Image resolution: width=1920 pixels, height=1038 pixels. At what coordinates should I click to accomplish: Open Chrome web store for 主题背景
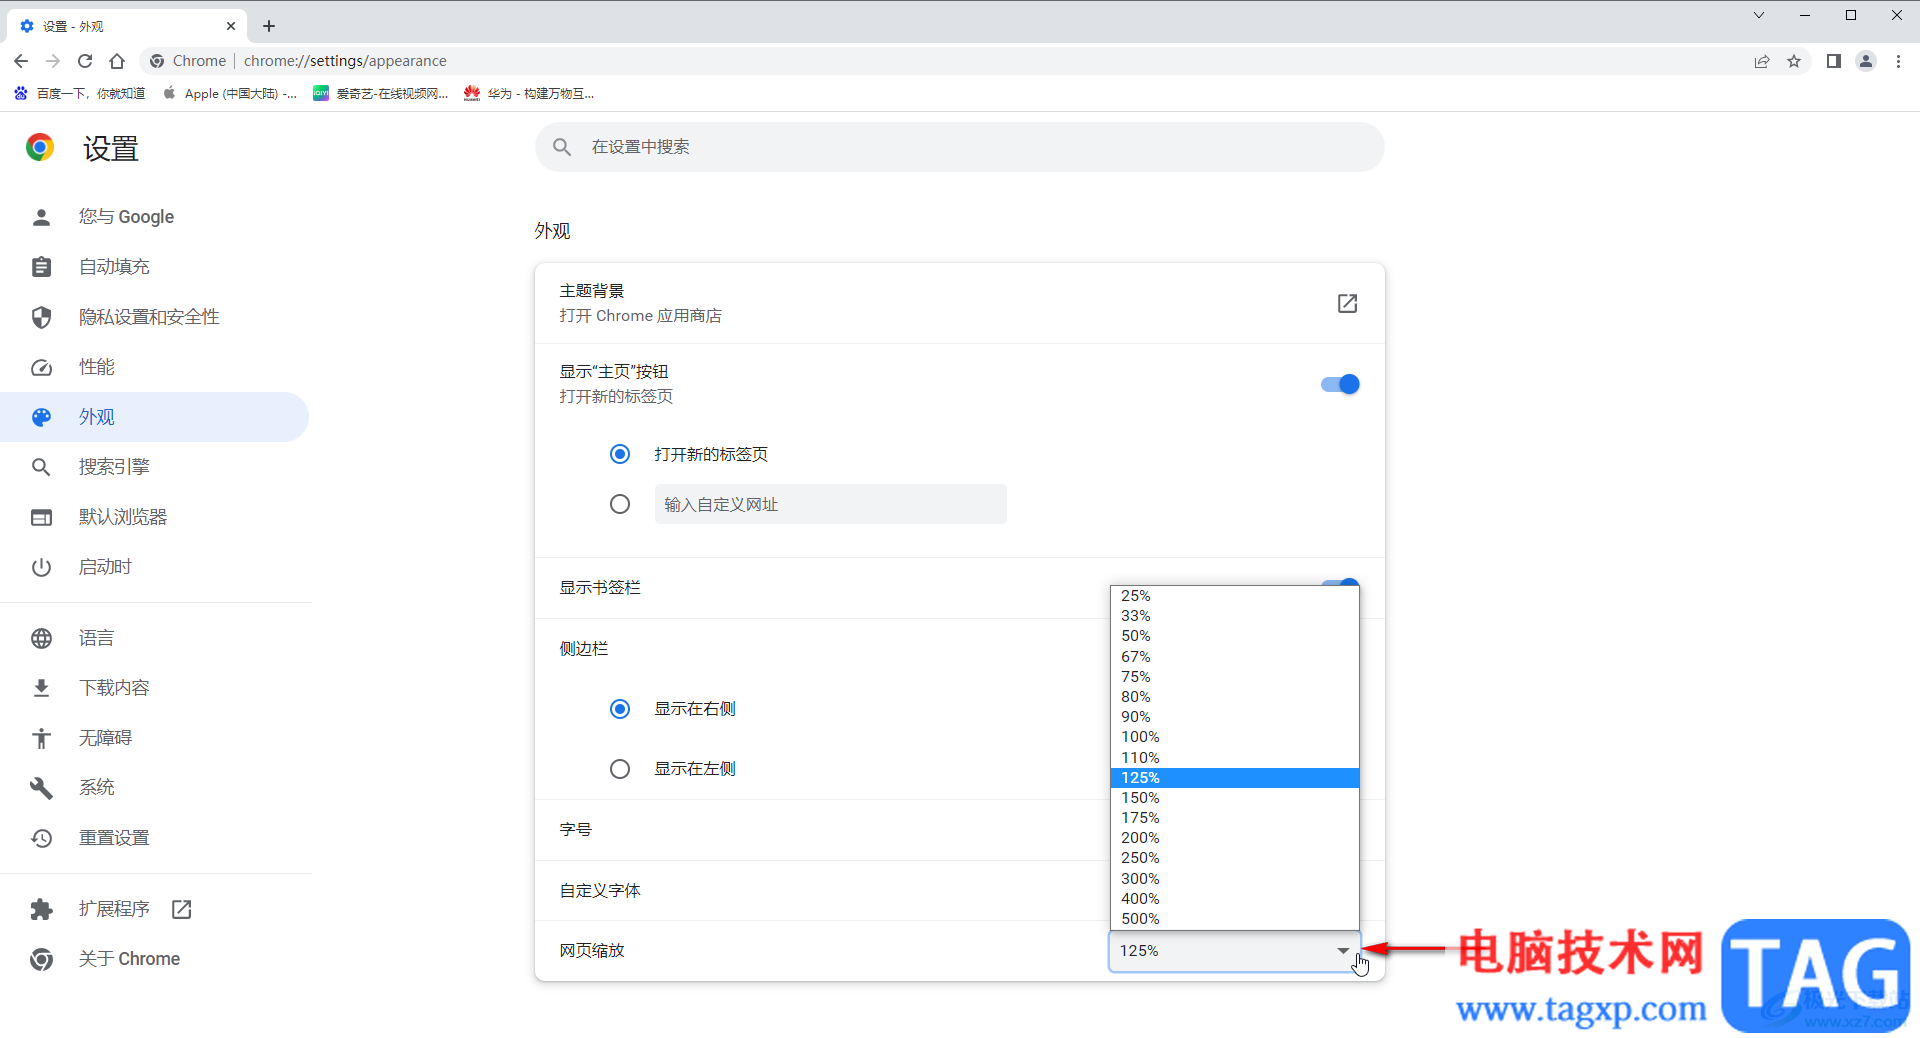1347,303
